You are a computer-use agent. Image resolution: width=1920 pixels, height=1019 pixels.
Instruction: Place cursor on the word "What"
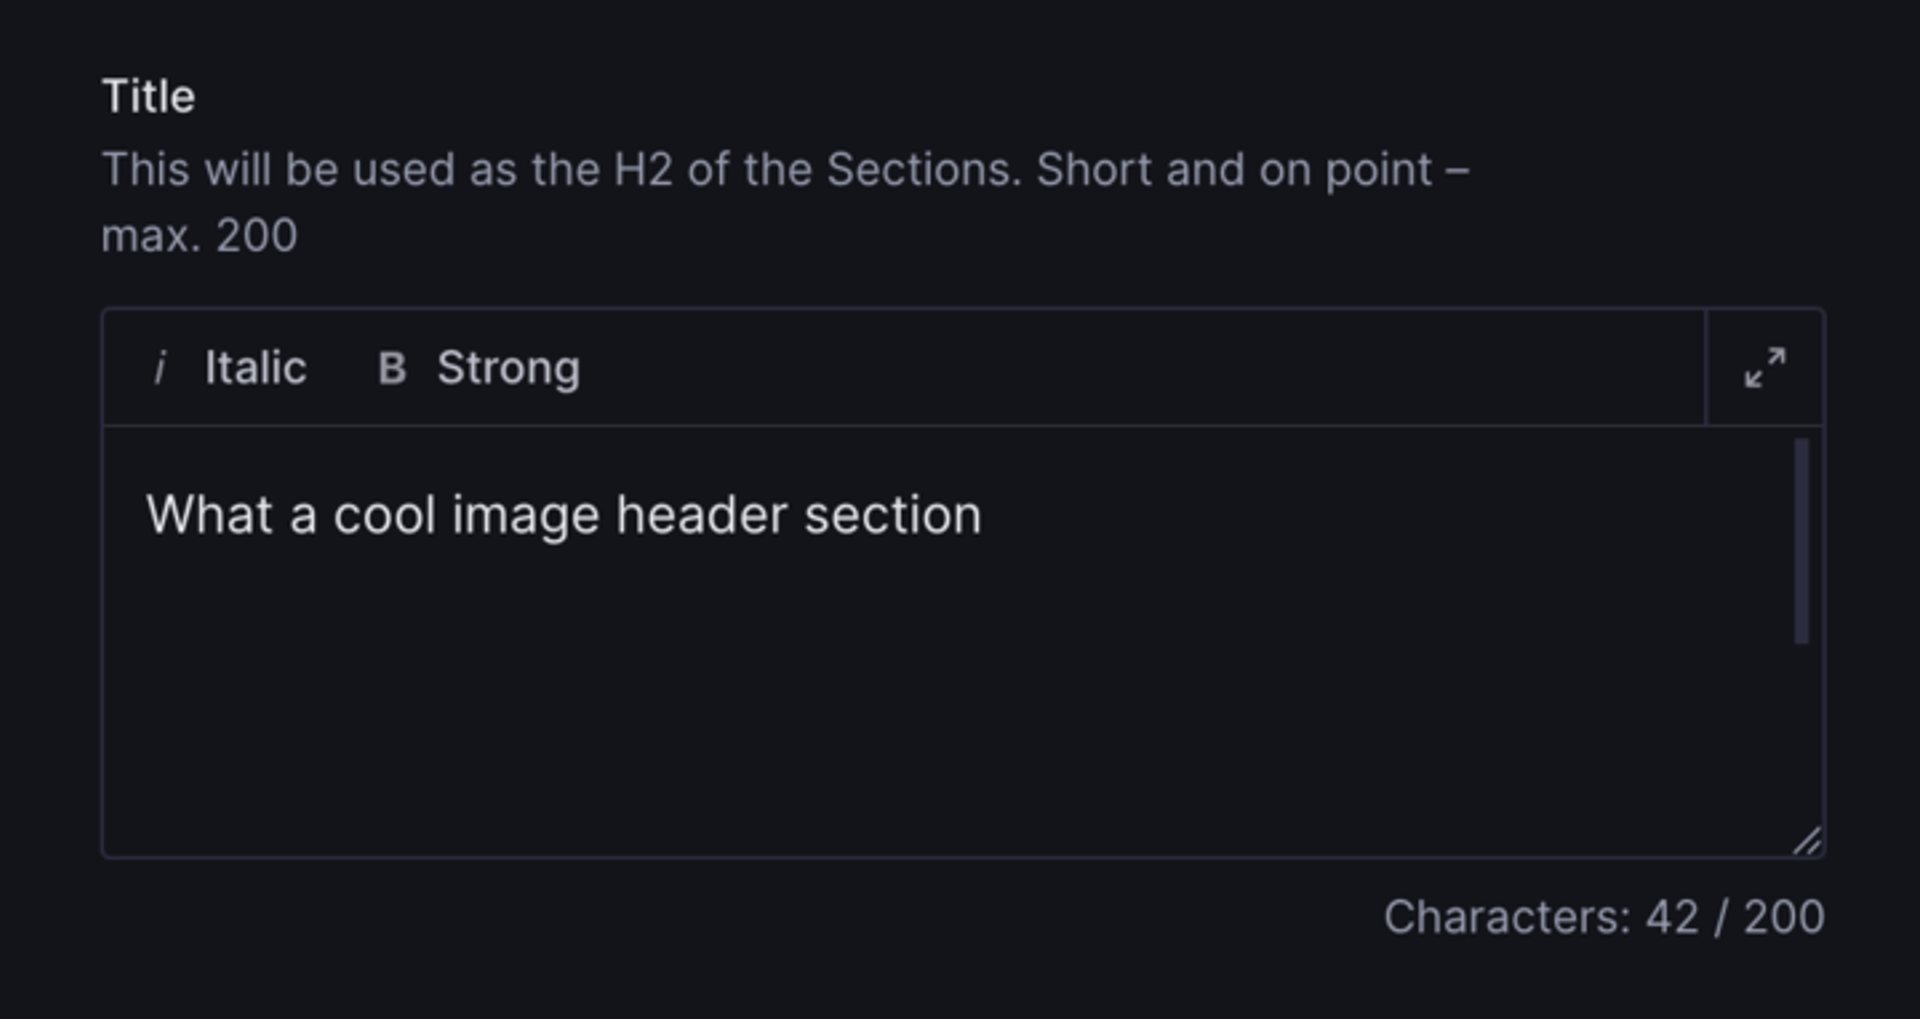[209, 516]
